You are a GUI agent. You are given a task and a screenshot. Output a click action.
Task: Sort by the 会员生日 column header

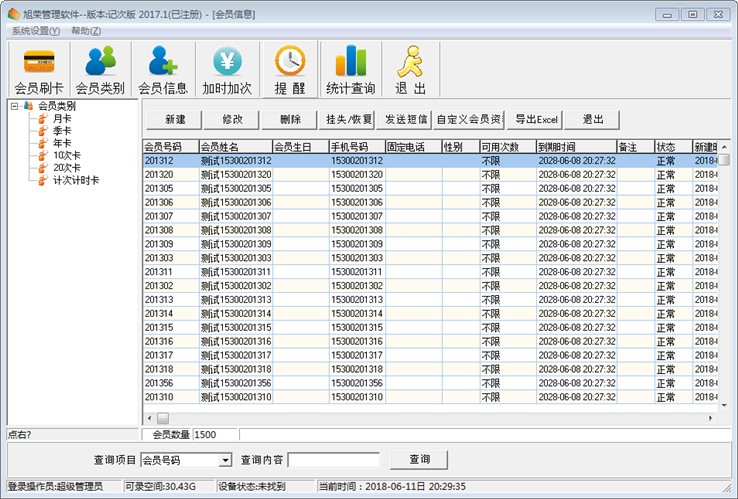coord(301,147)
